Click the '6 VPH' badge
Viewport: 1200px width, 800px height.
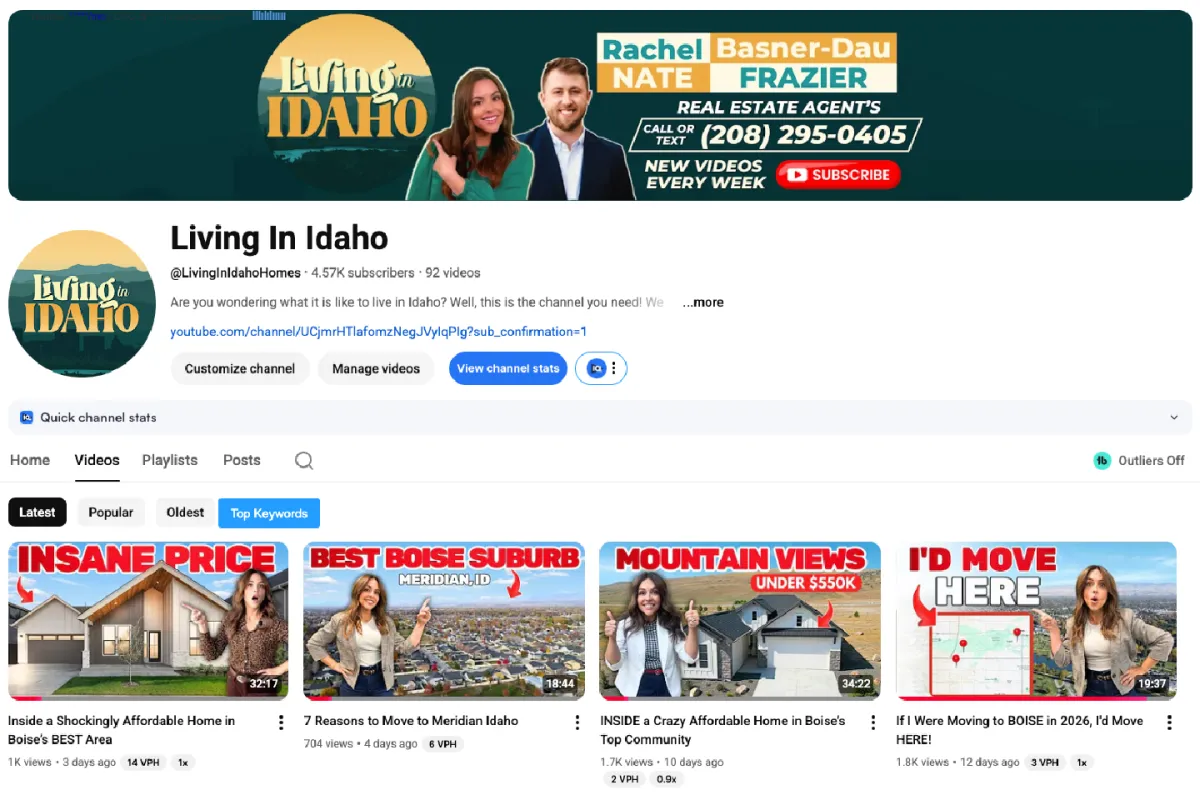[x=443, y=744]
